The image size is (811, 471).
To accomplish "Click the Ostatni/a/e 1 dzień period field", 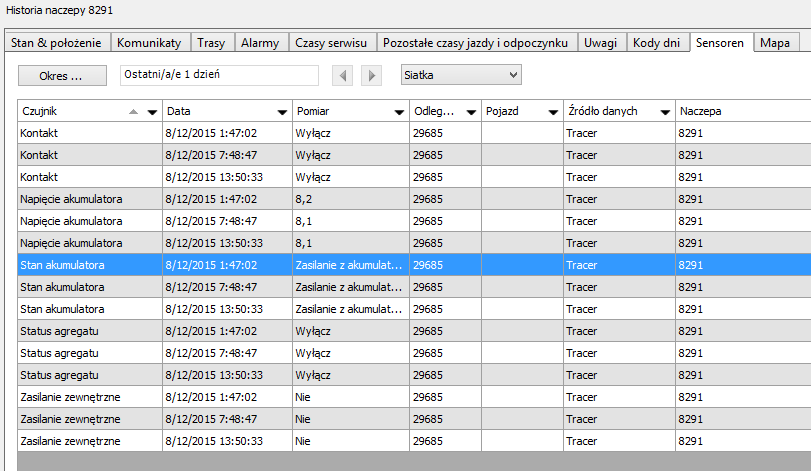I will [218, 75].
